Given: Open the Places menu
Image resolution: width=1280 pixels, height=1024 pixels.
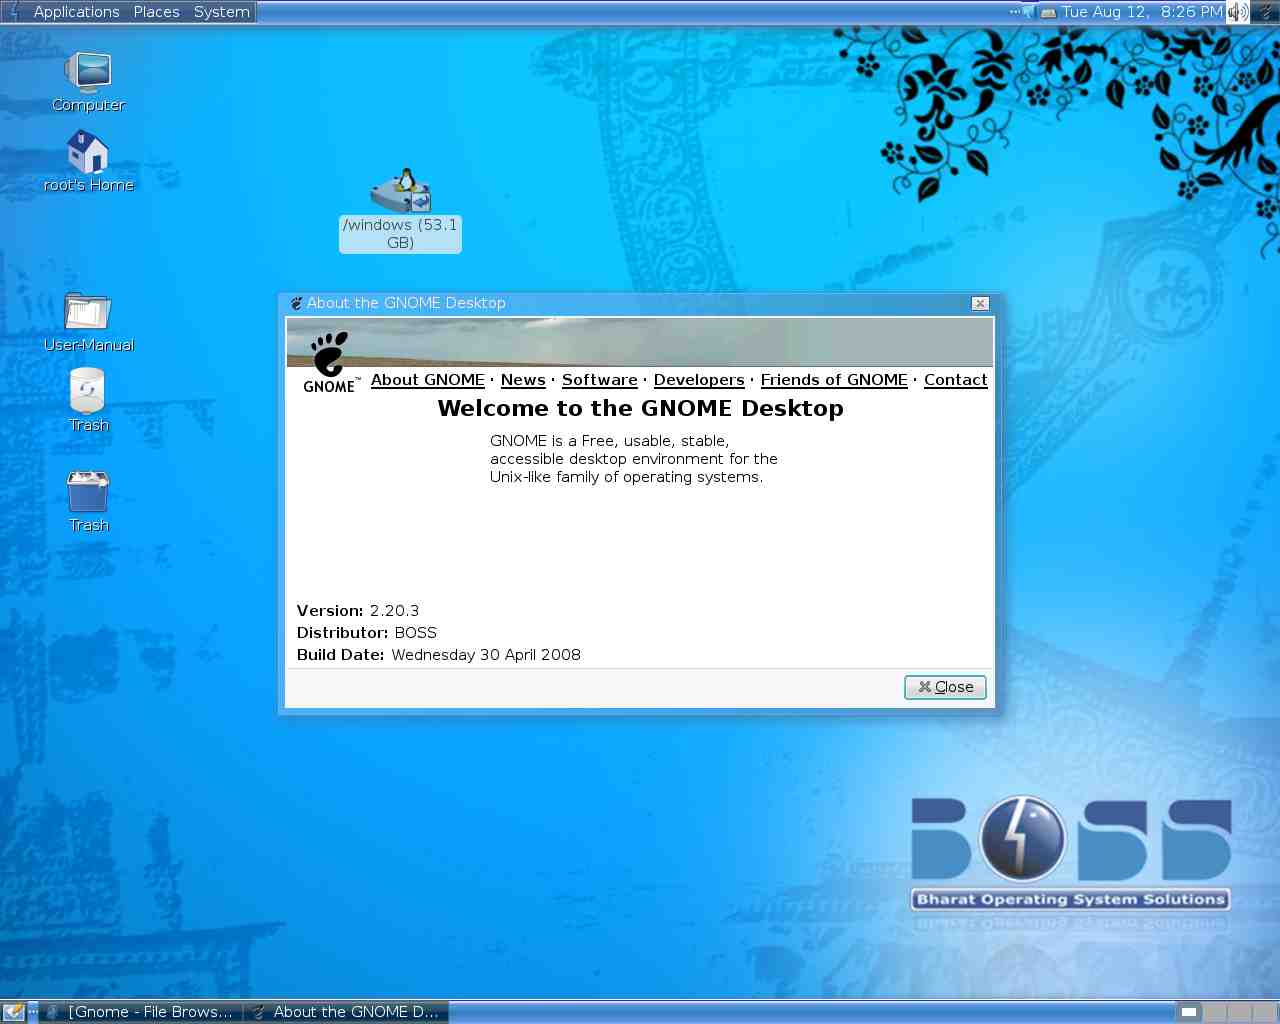Looking at the screenshot, I should (156, 12).
